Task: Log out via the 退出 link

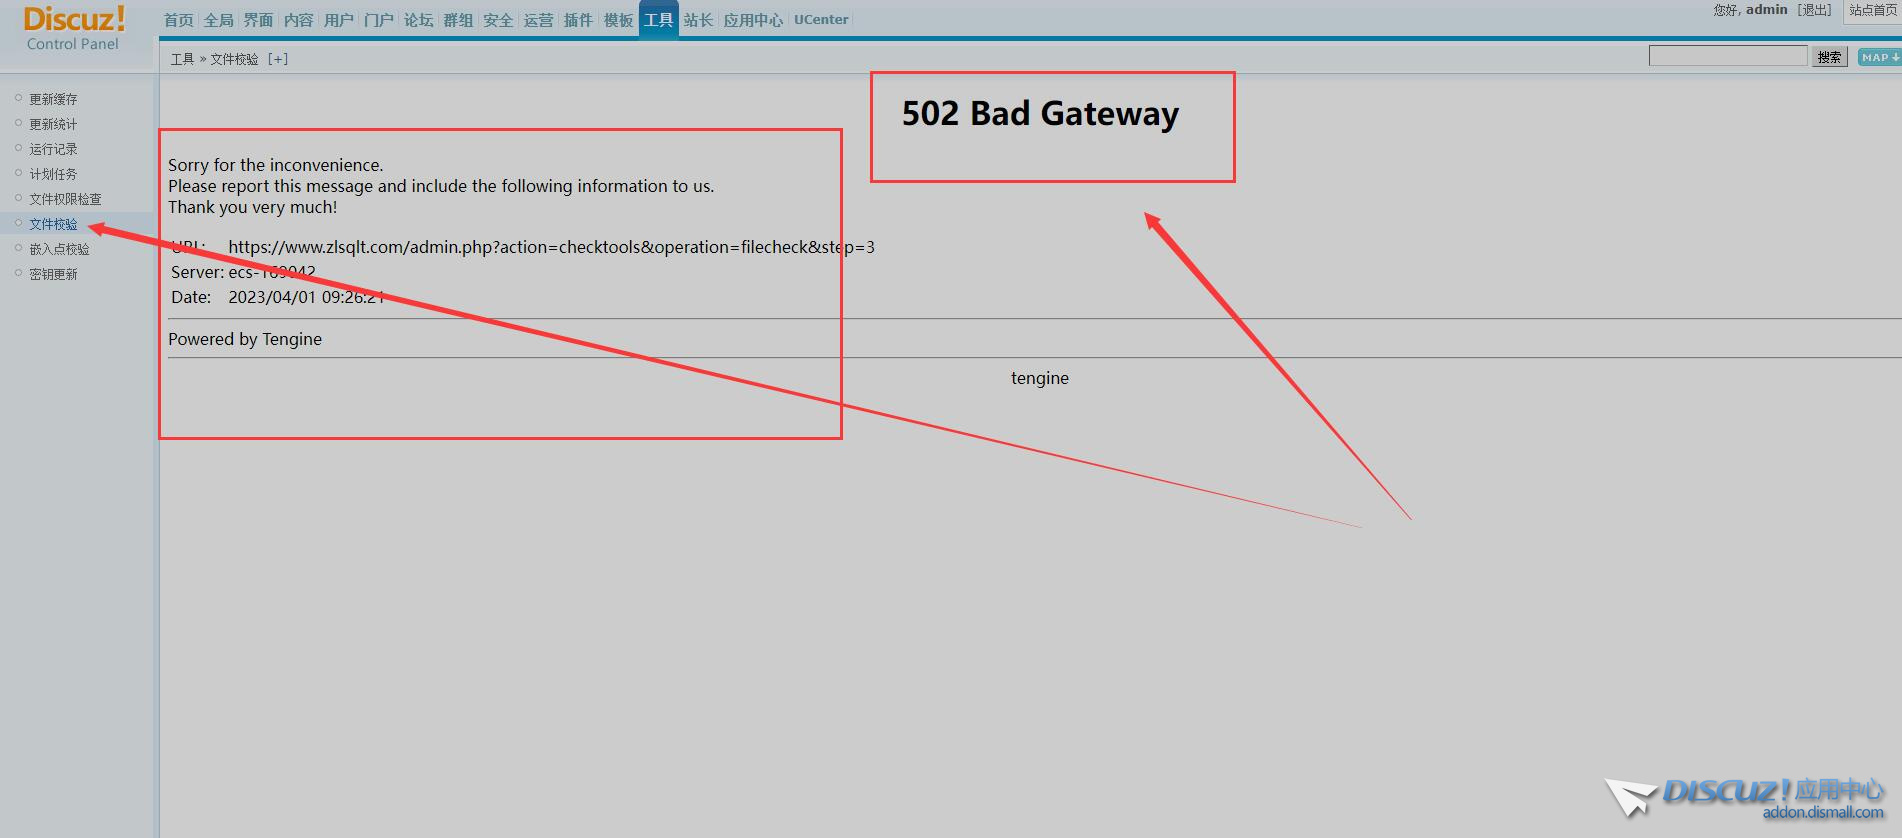Action: tap(1814, 10)
